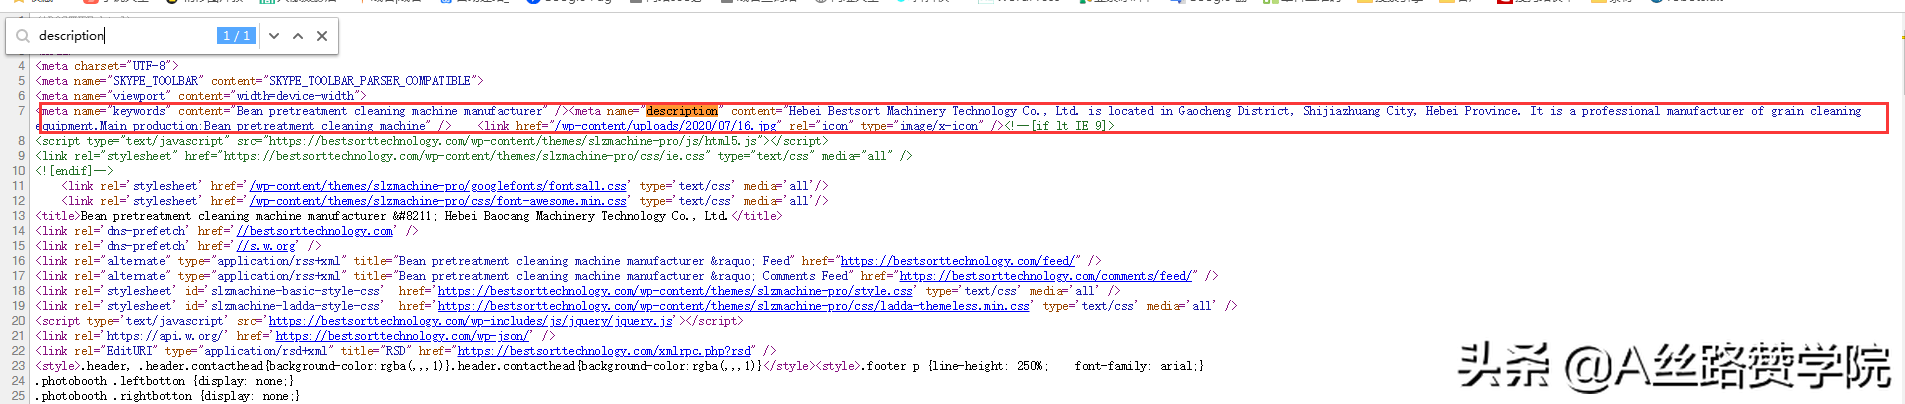Go to previous match with up arrow
This screenshot has height=404, width=1905.
(298, 36)
